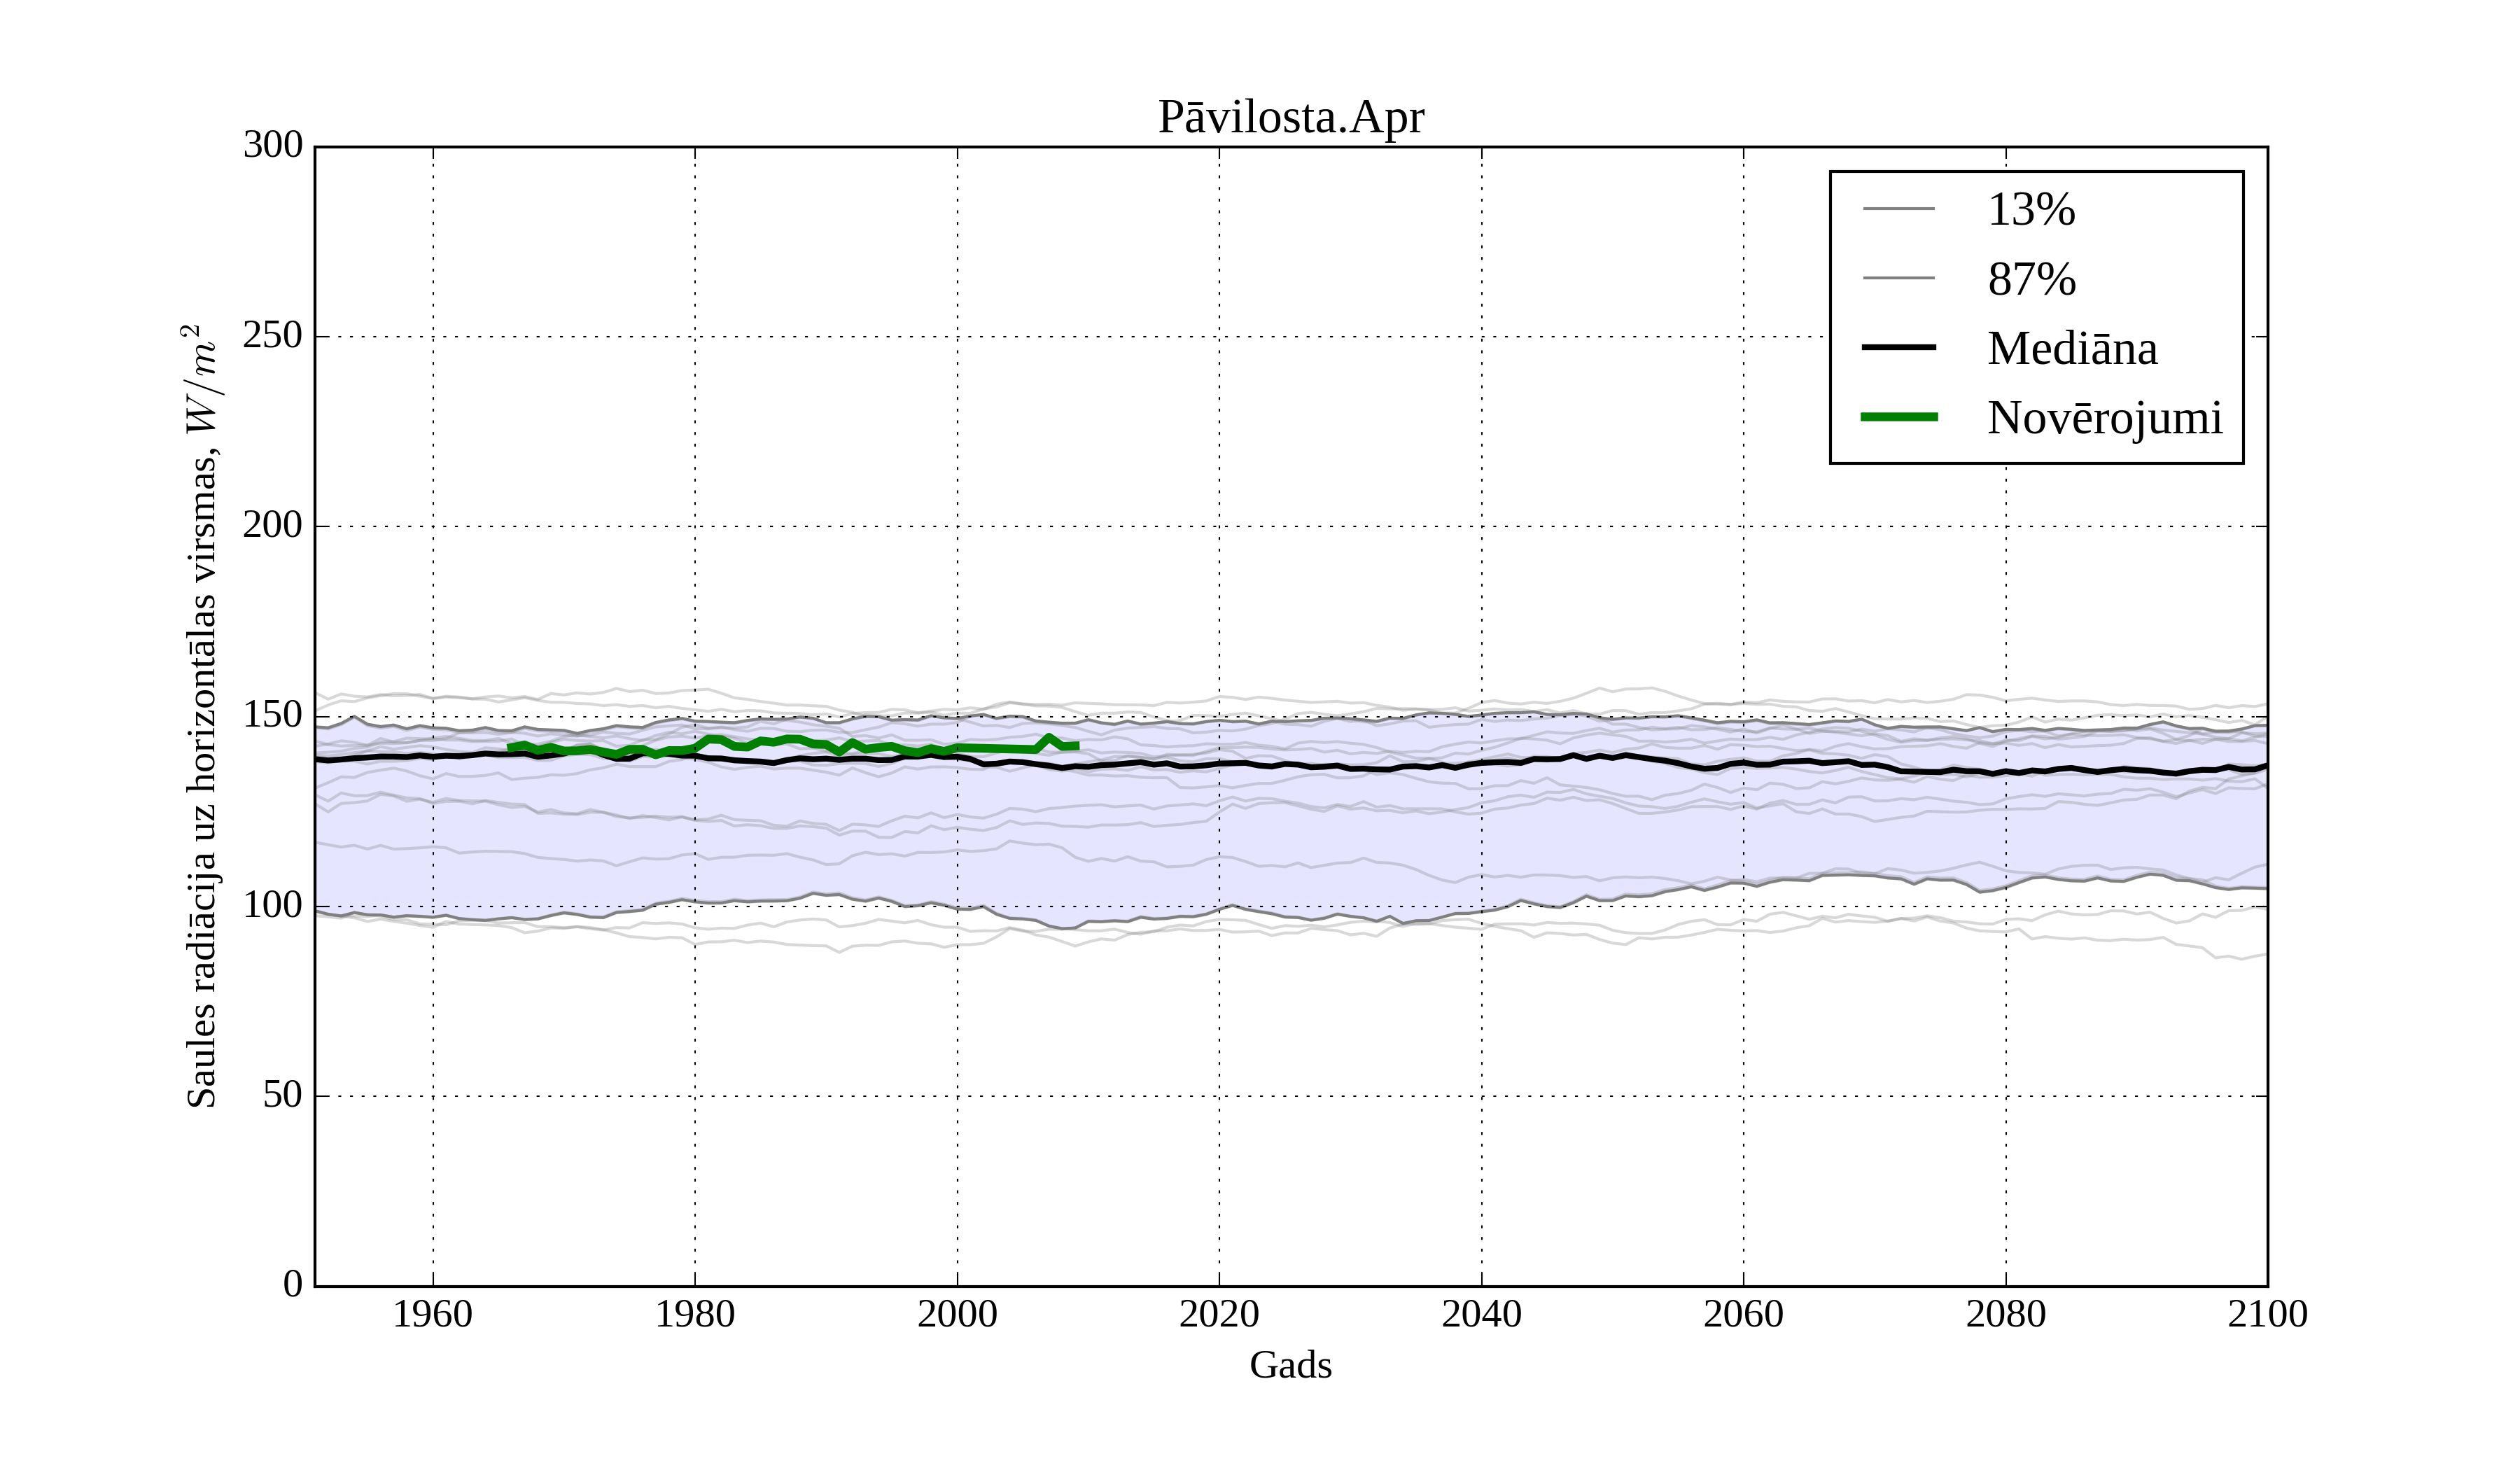The width and height of the screenshot is (2520, 1470).
Task: Click the 2040 x-axis tick label
Action: (1481, 1314)
